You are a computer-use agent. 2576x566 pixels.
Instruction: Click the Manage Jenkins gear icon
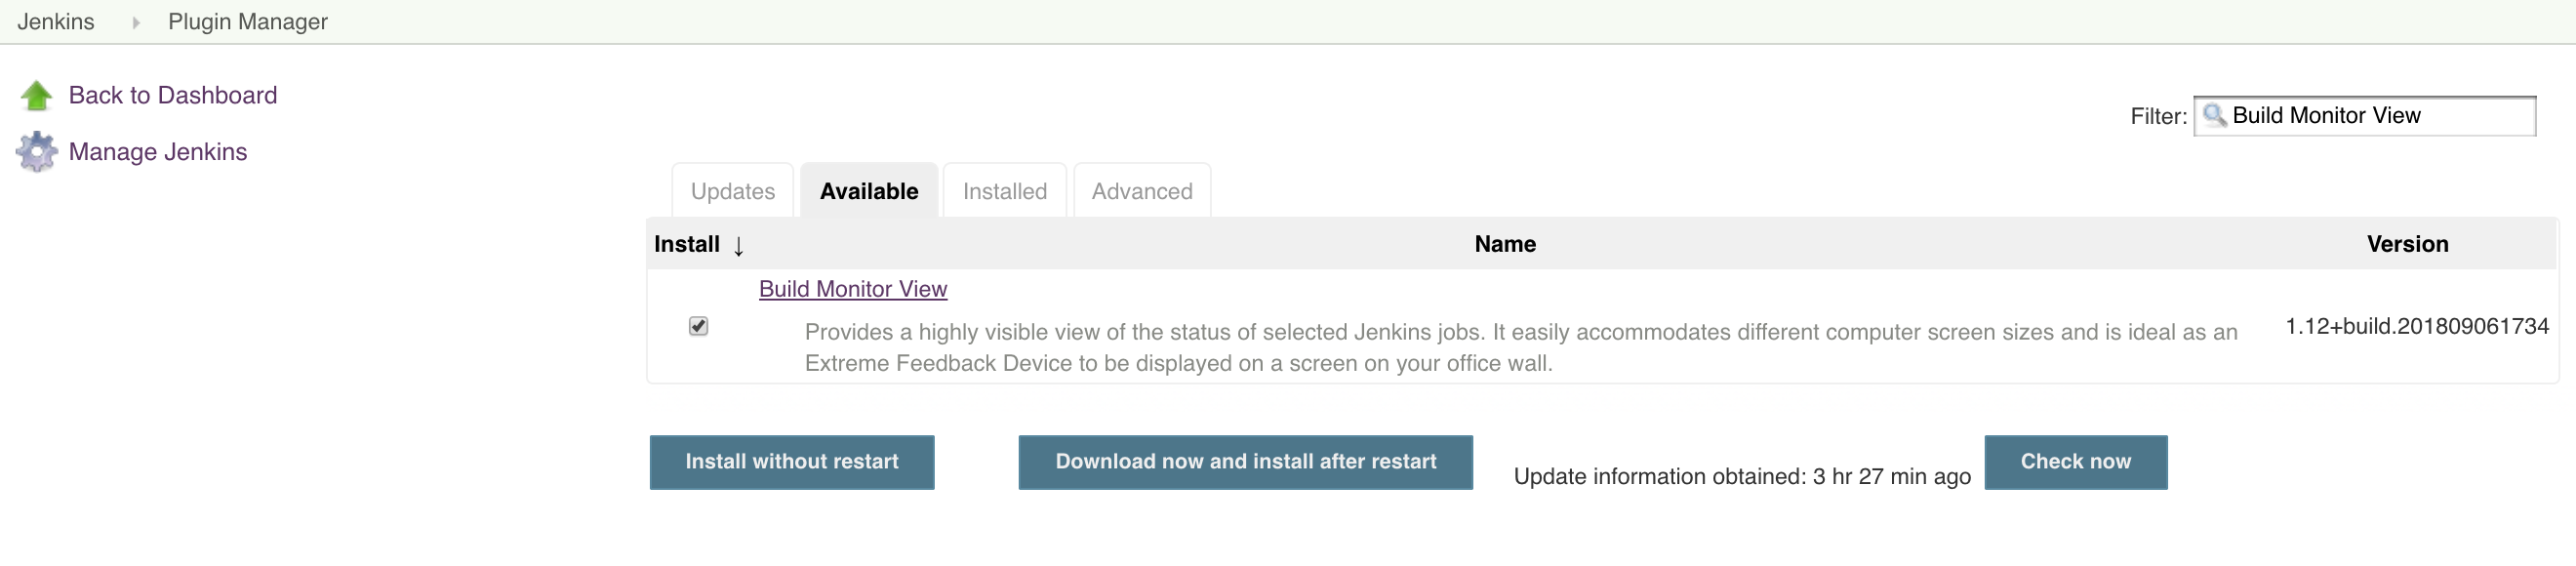pyautogui.click(x=36, y=151)
